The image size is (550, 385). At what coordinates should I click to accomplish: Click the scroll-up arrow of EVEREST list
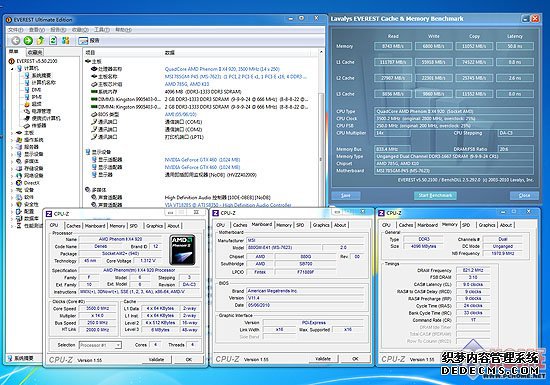(x=321, y=52)
